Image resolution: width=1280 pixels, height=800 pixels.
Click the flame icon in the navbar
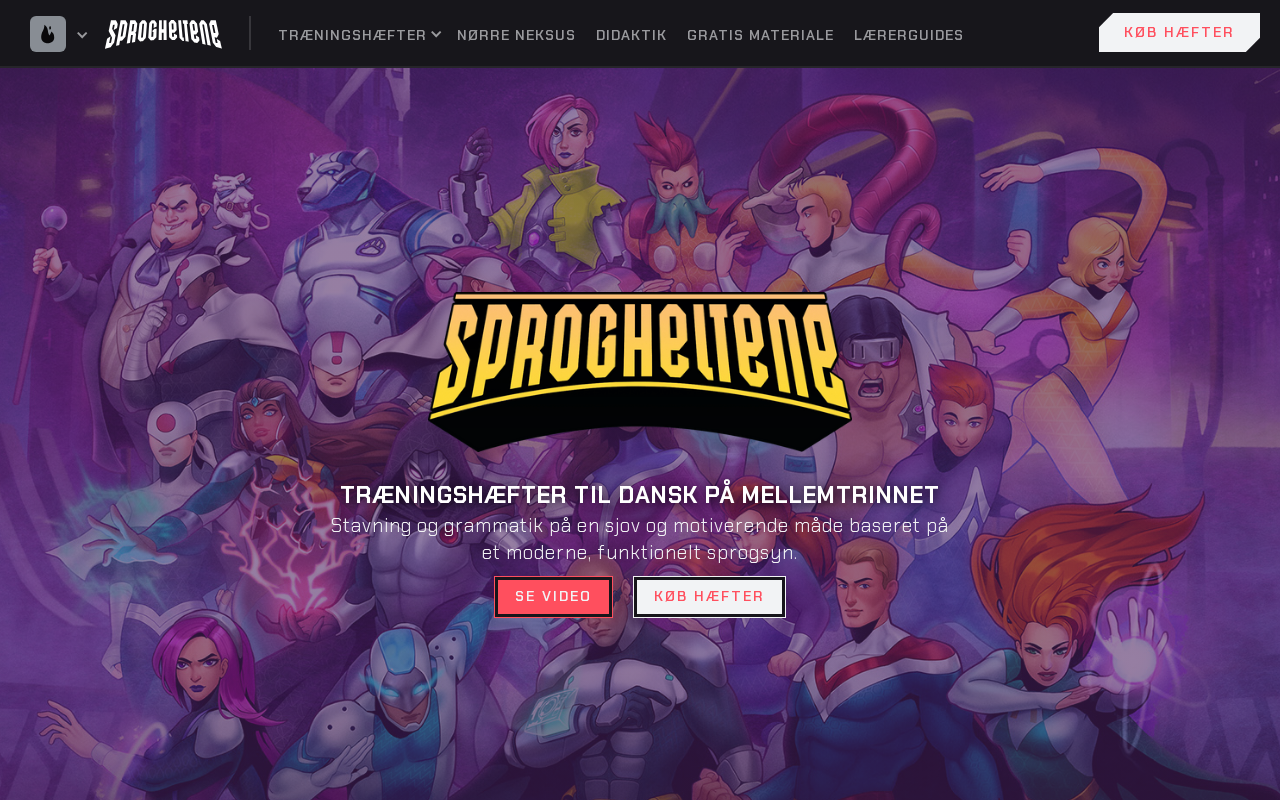pyautogui.click(x=48, y=34)
